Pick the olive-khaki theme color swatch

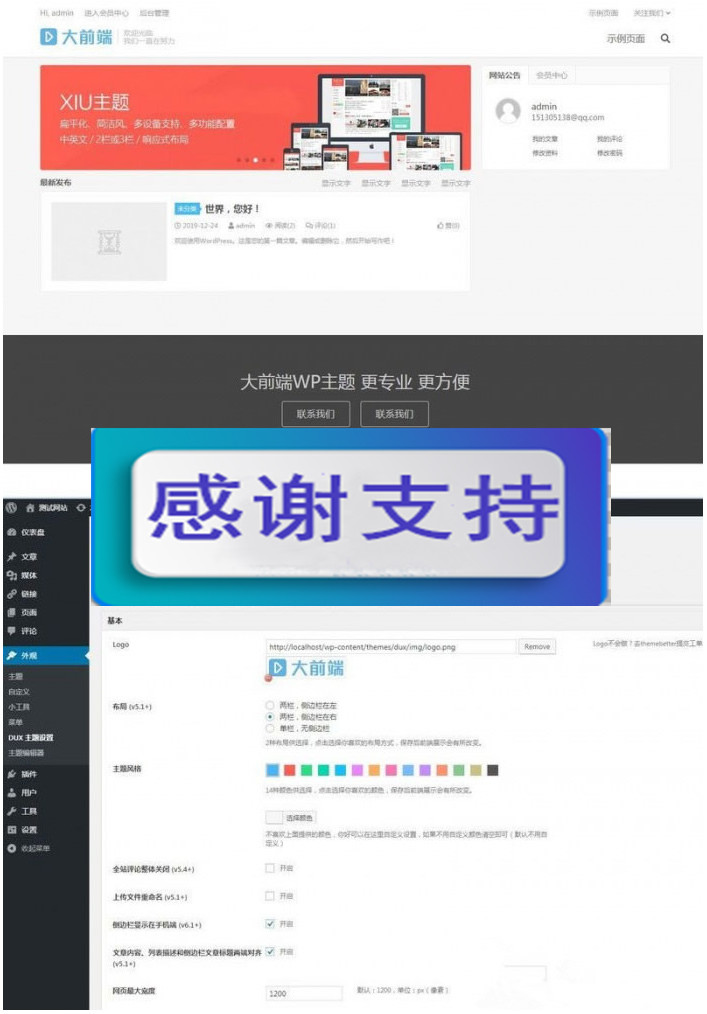point(476,770)
